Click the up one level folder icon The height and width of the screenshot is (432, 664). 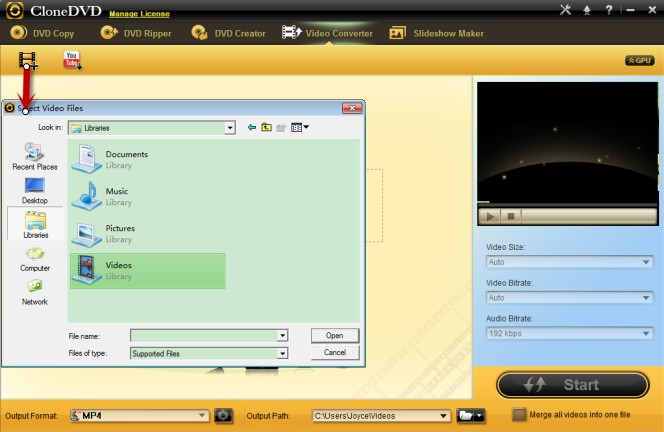click(266, 127)
